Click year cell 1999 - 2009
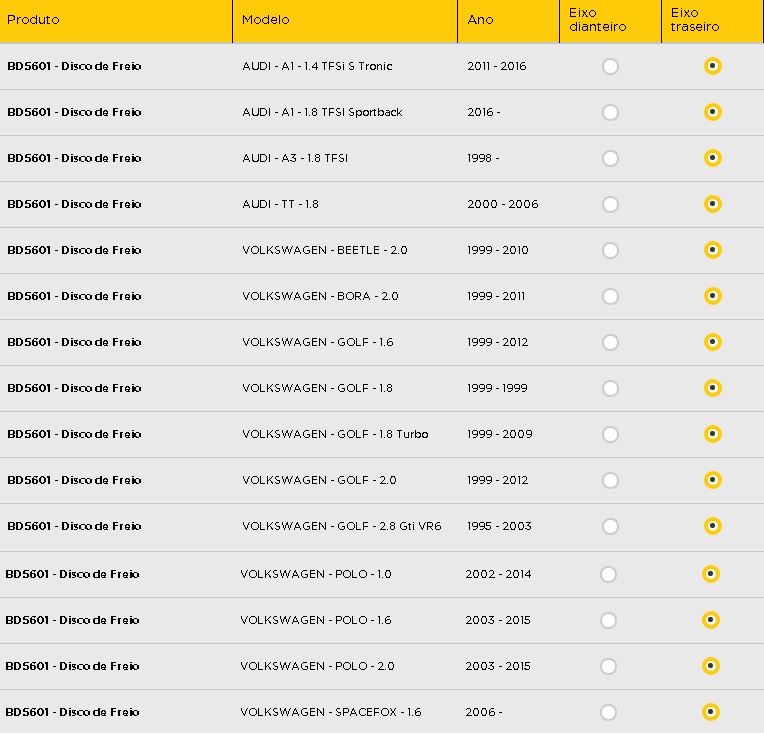The height and width of the screenshot is (733, 764). pyautogui.click(x=499, y=434)
